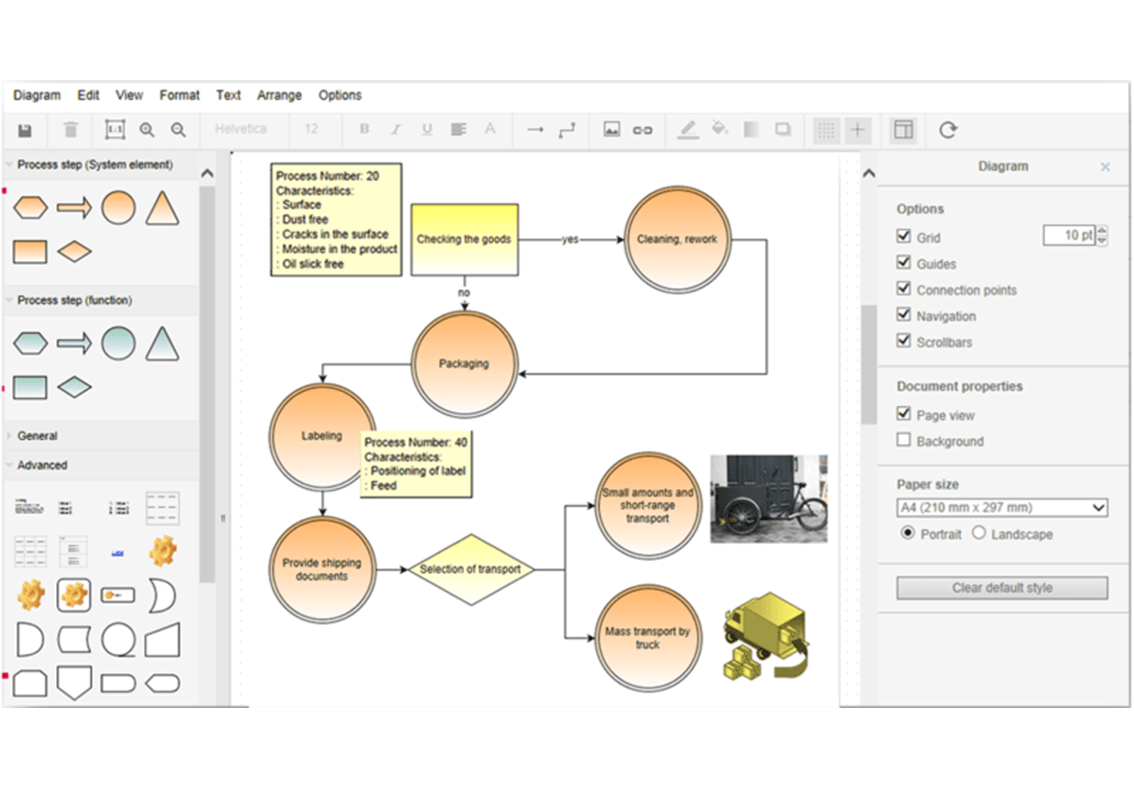Enable the Background checkbox
Screen dimensions: 1134x788
904,441
